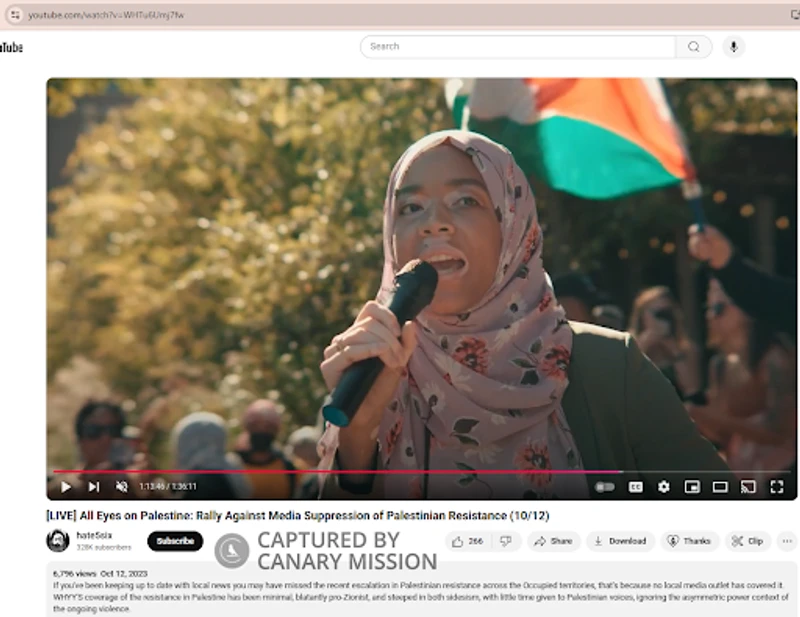800x617 pixels.
Task: Enter full screen mode
Action: (x=777, y=487)
